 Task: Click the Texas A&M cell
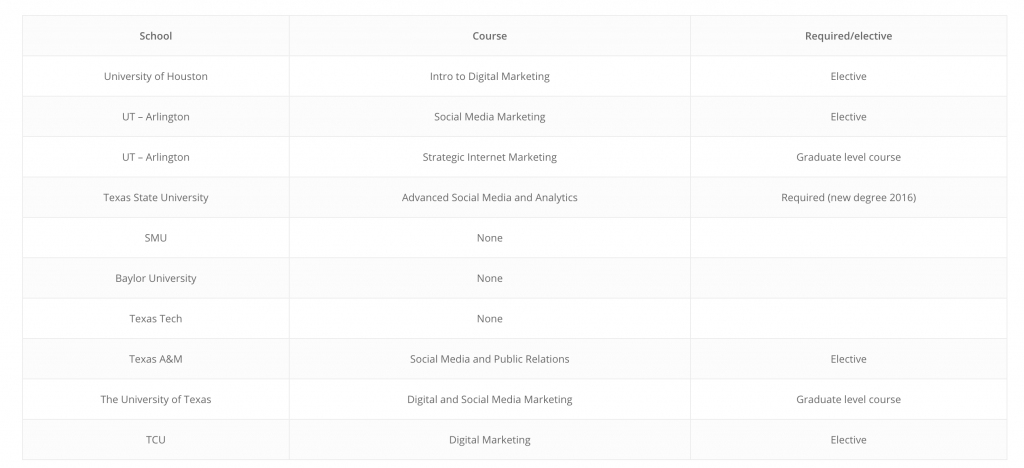tap(155, 360)
